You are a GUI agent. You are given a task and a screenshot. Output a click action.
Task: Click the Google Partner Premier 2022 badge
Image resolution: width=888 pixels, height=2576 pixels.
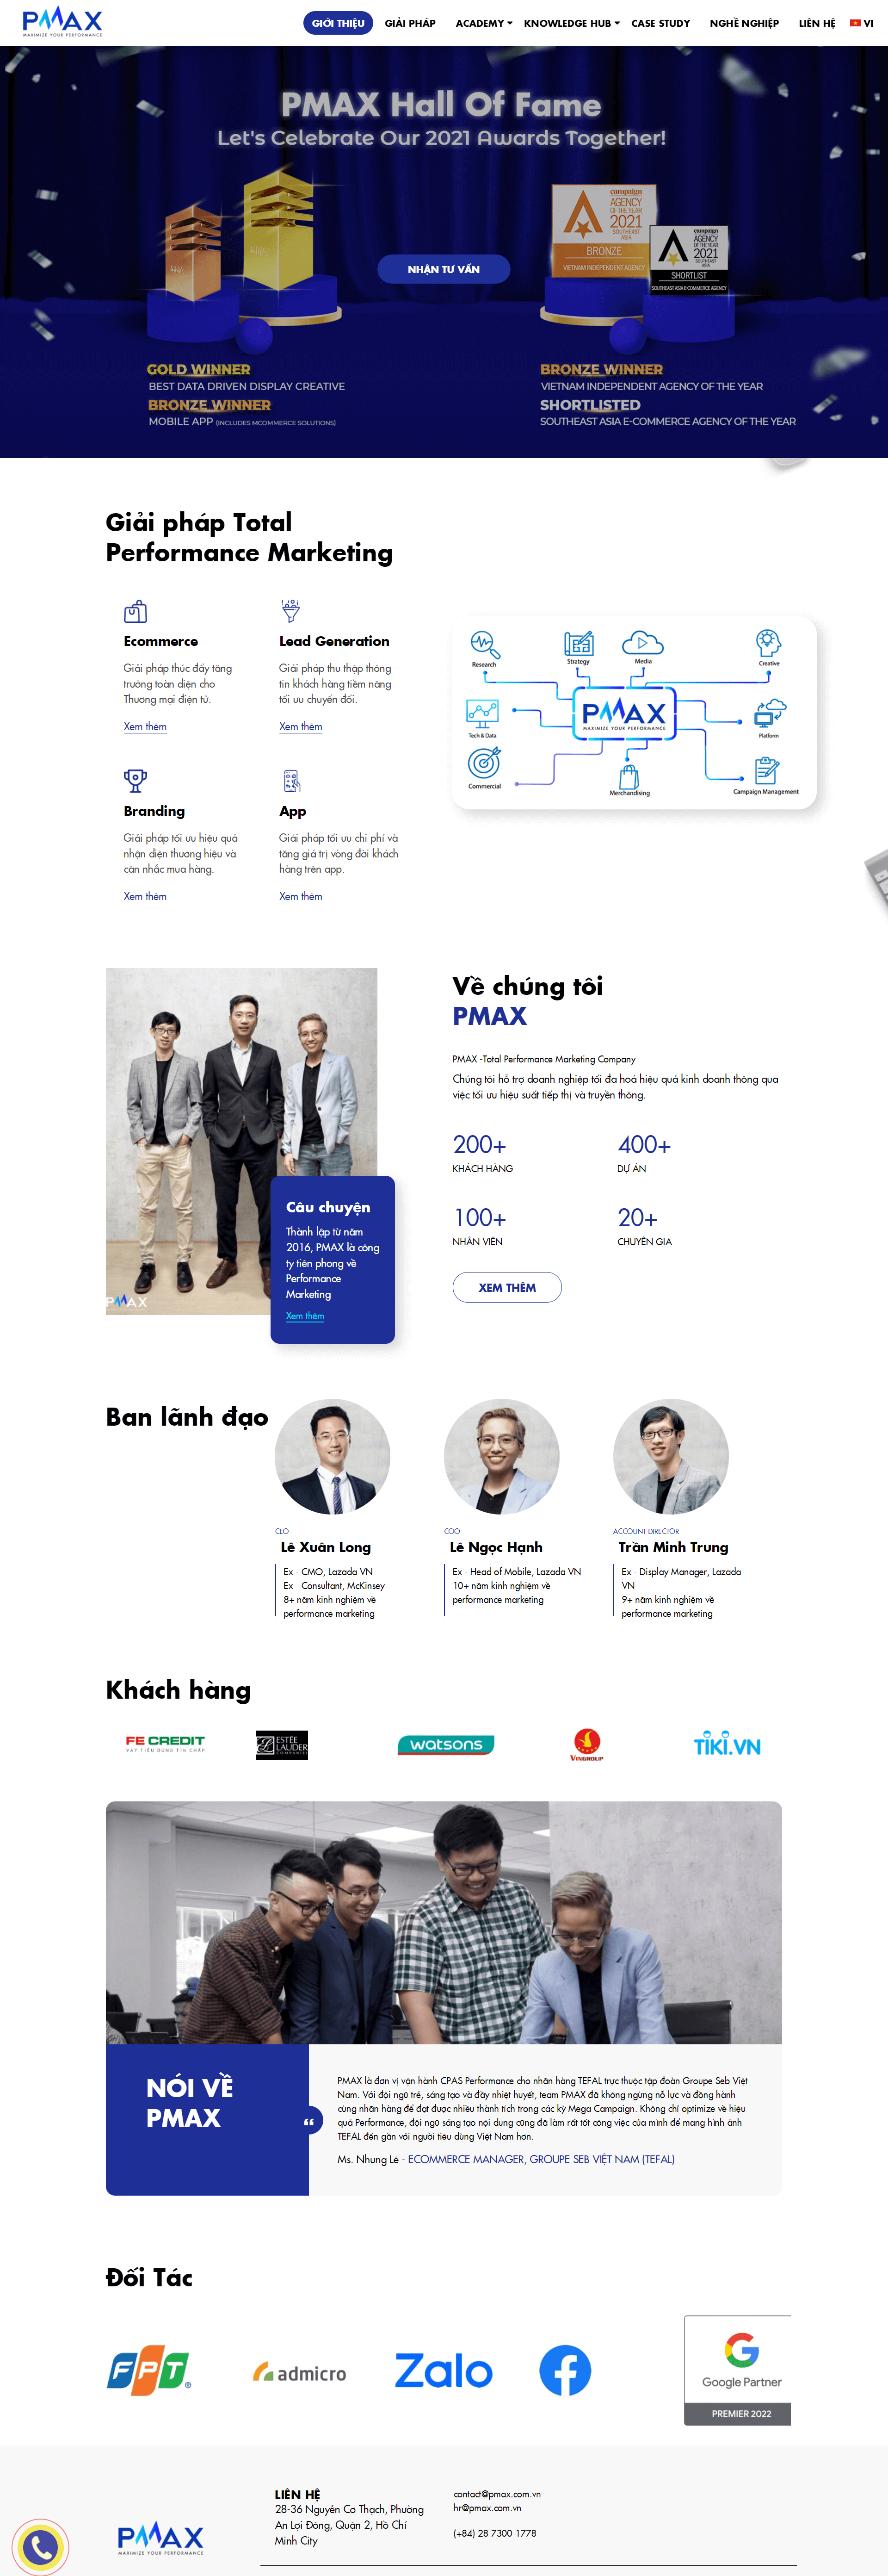click(x=737, y=2370)
